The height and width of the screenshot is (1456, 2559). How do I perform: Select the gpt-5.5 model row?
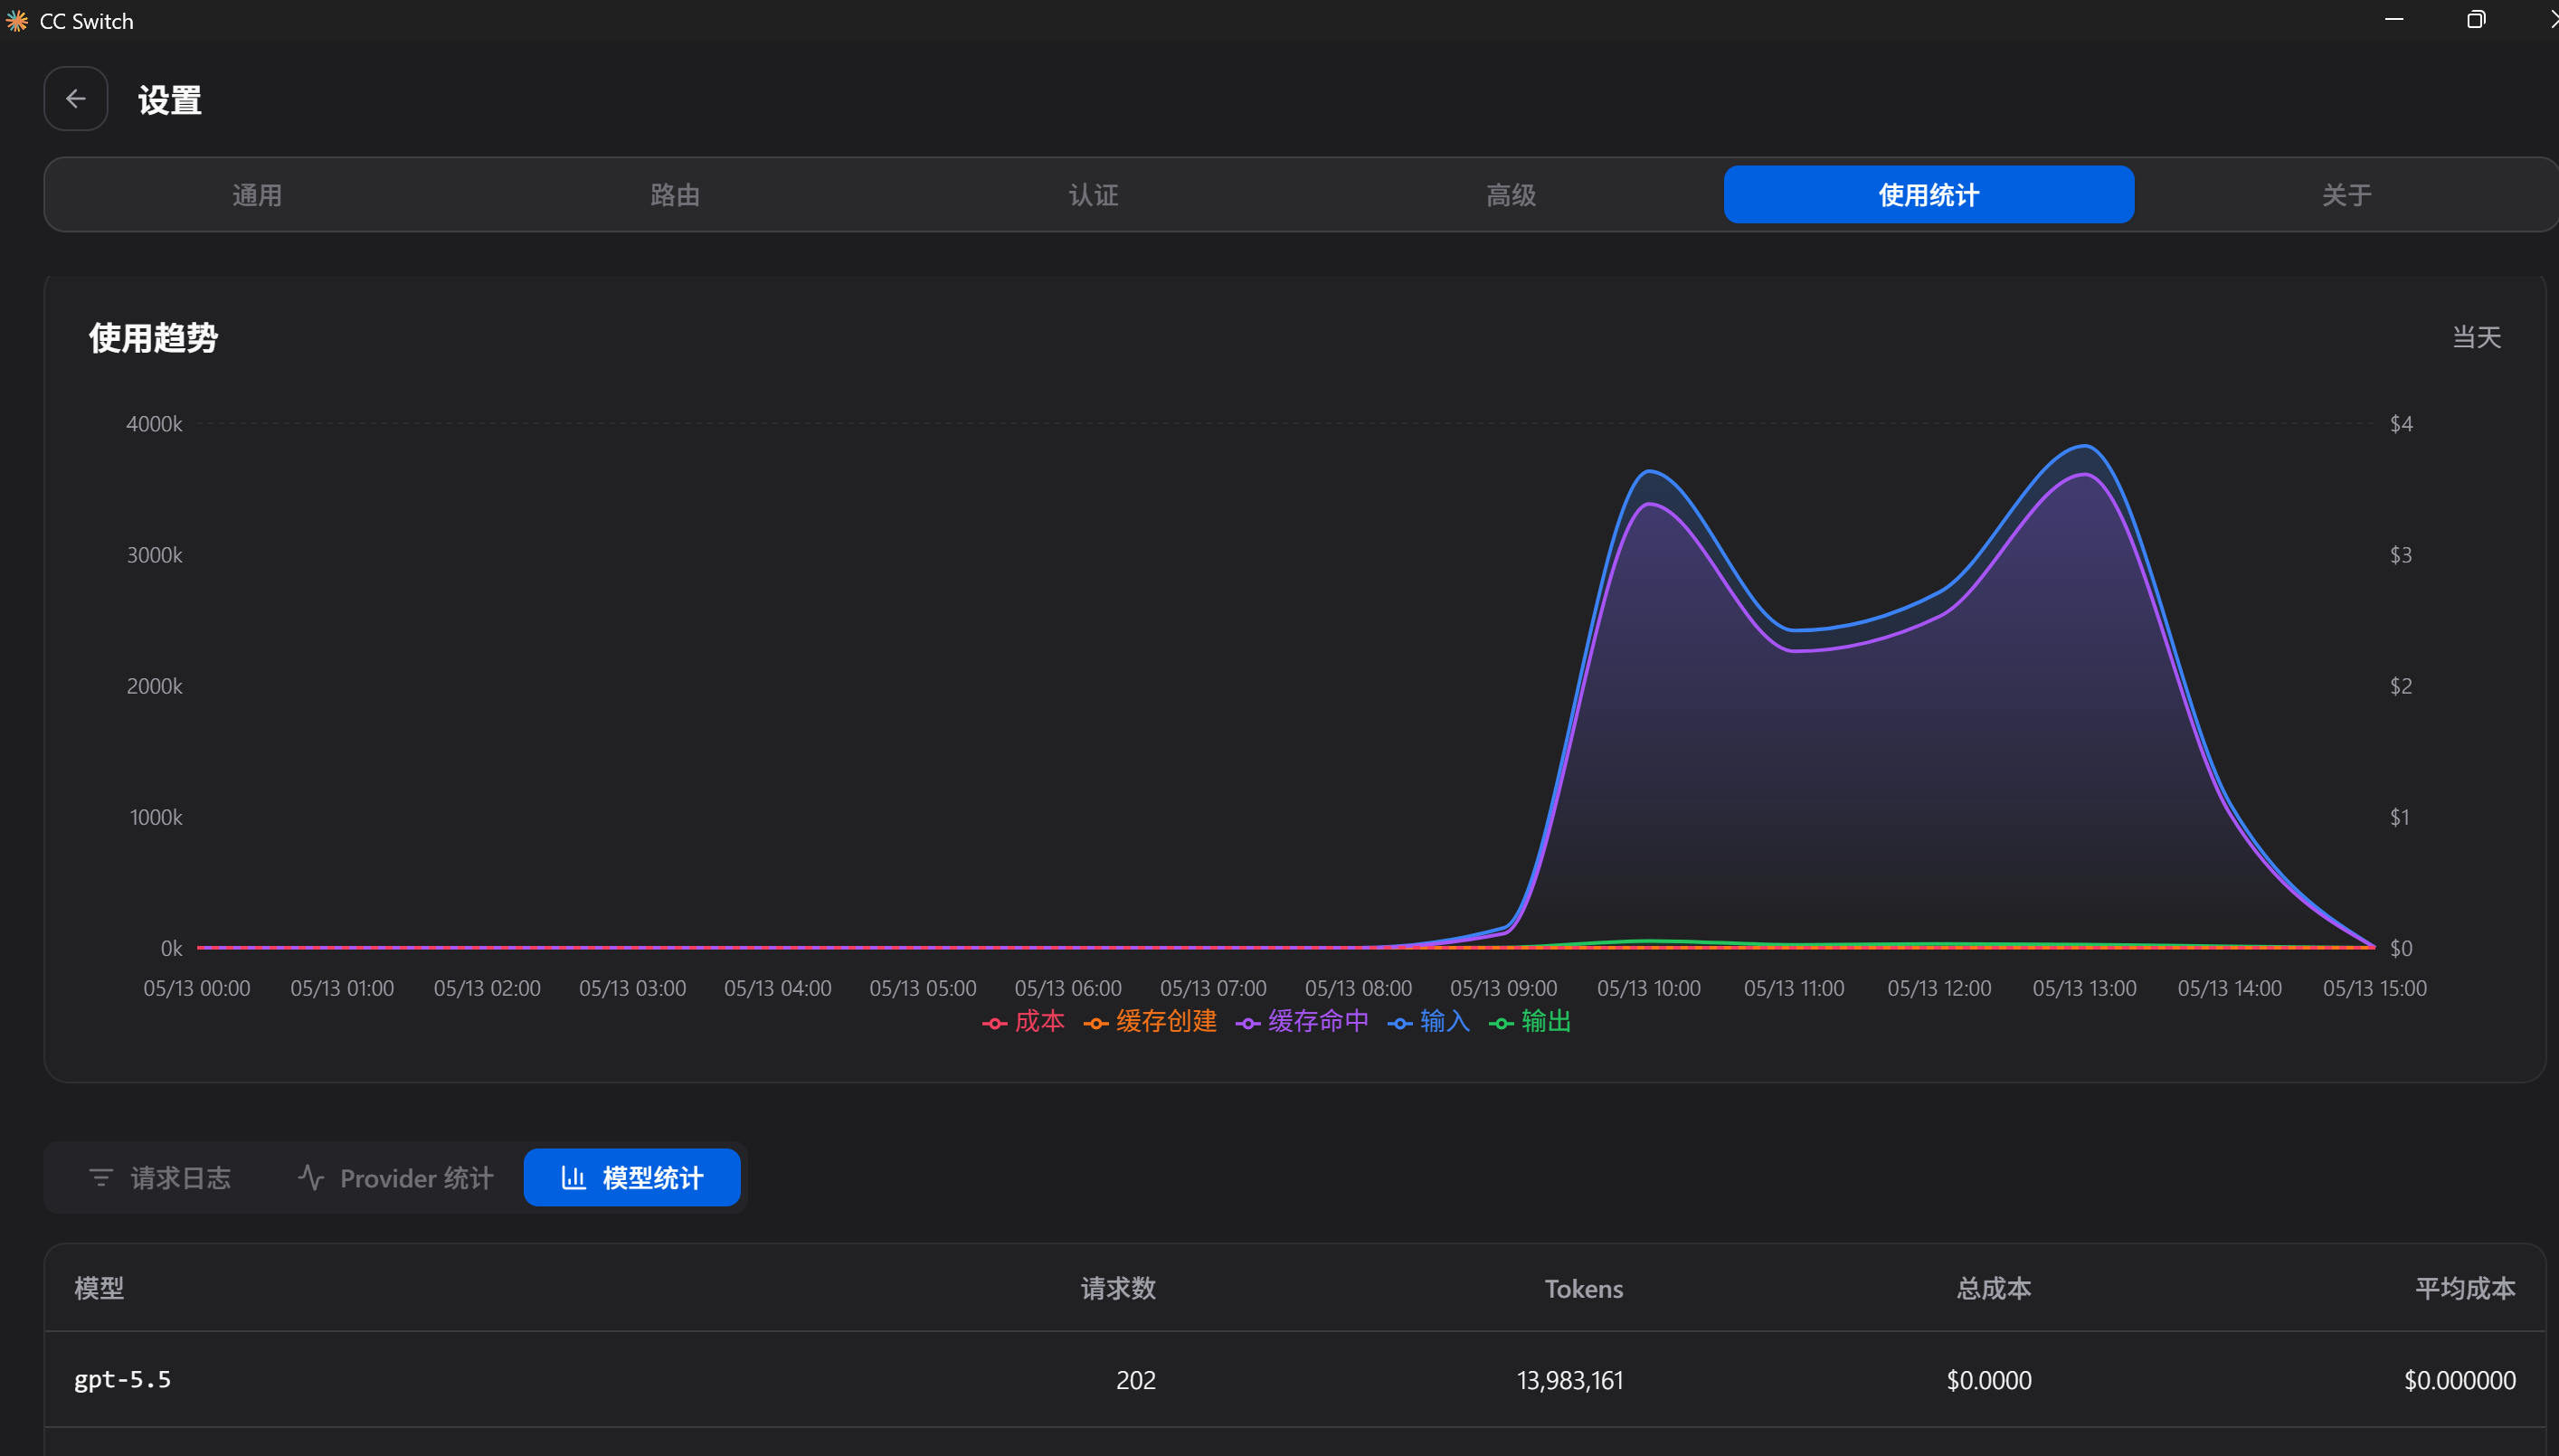point(1295,1380)
